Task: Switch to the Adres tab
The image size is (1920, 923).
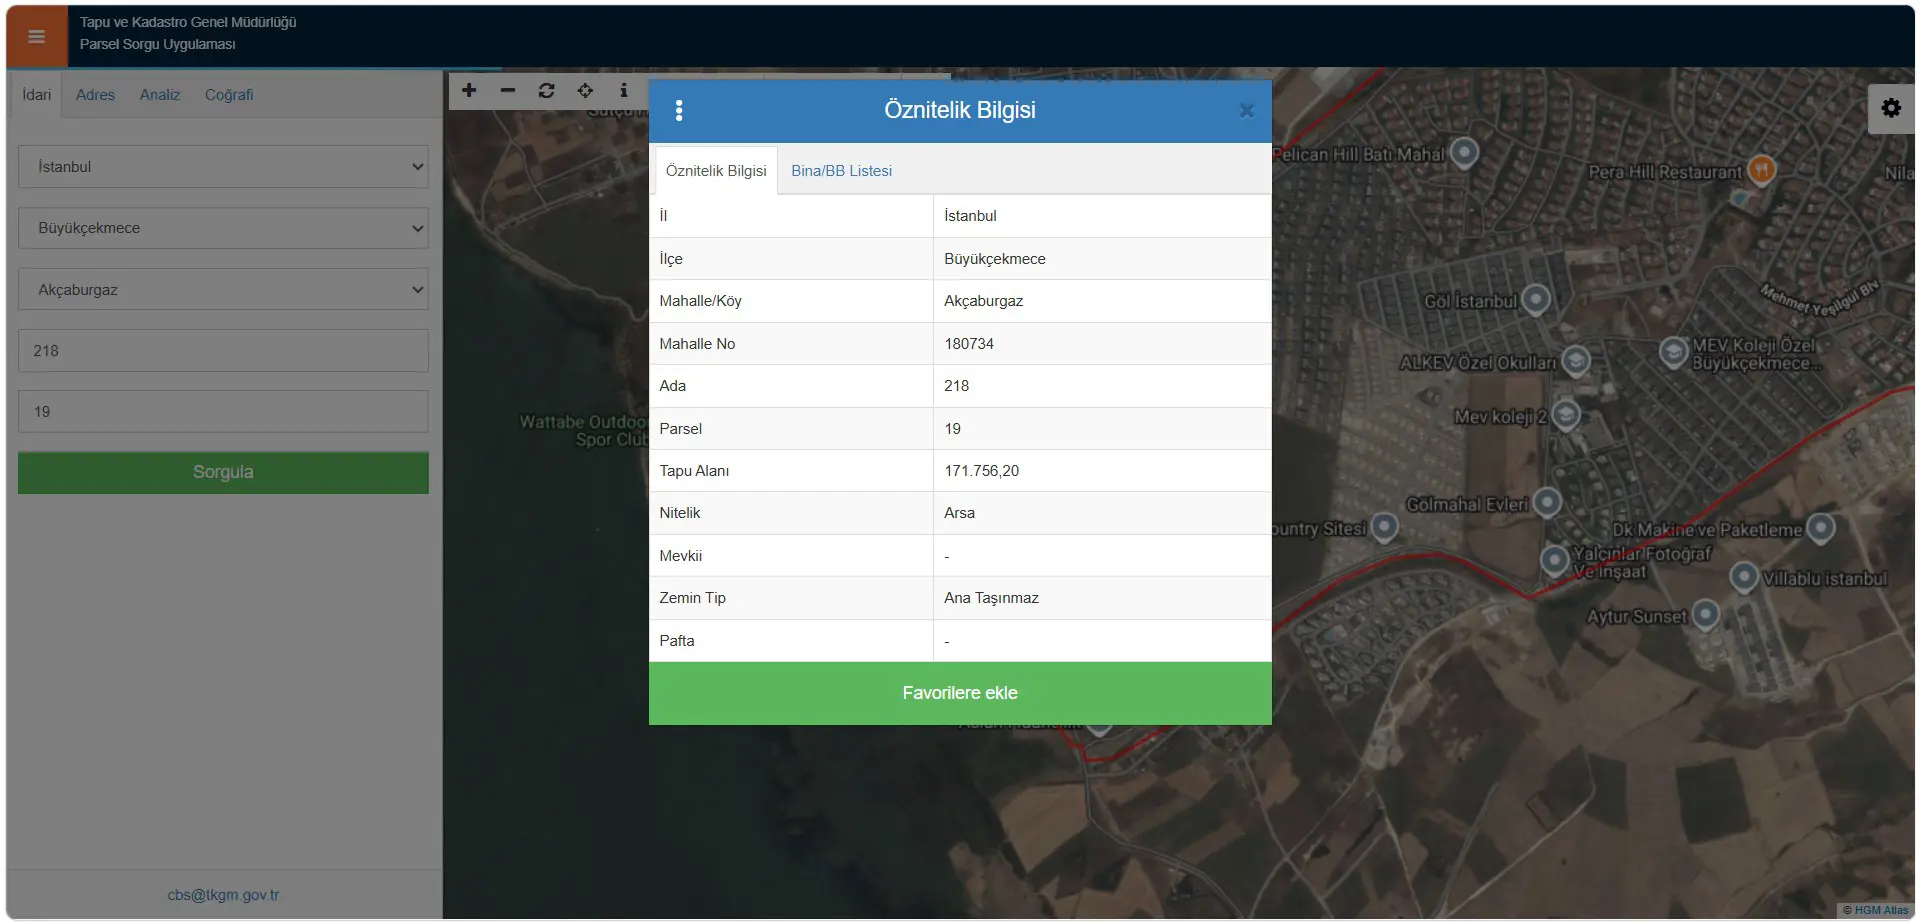Action: (95, 95)
